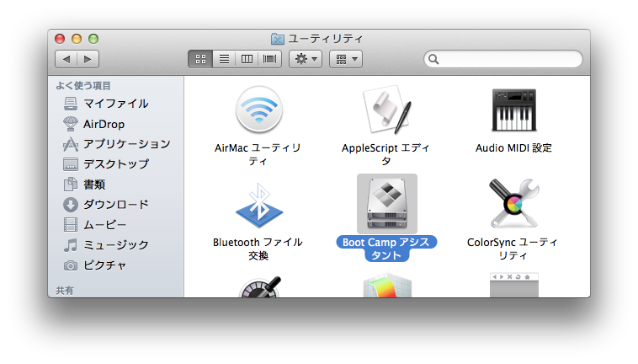
Task: Go back with the left arrow button
Action: point(66,59)
